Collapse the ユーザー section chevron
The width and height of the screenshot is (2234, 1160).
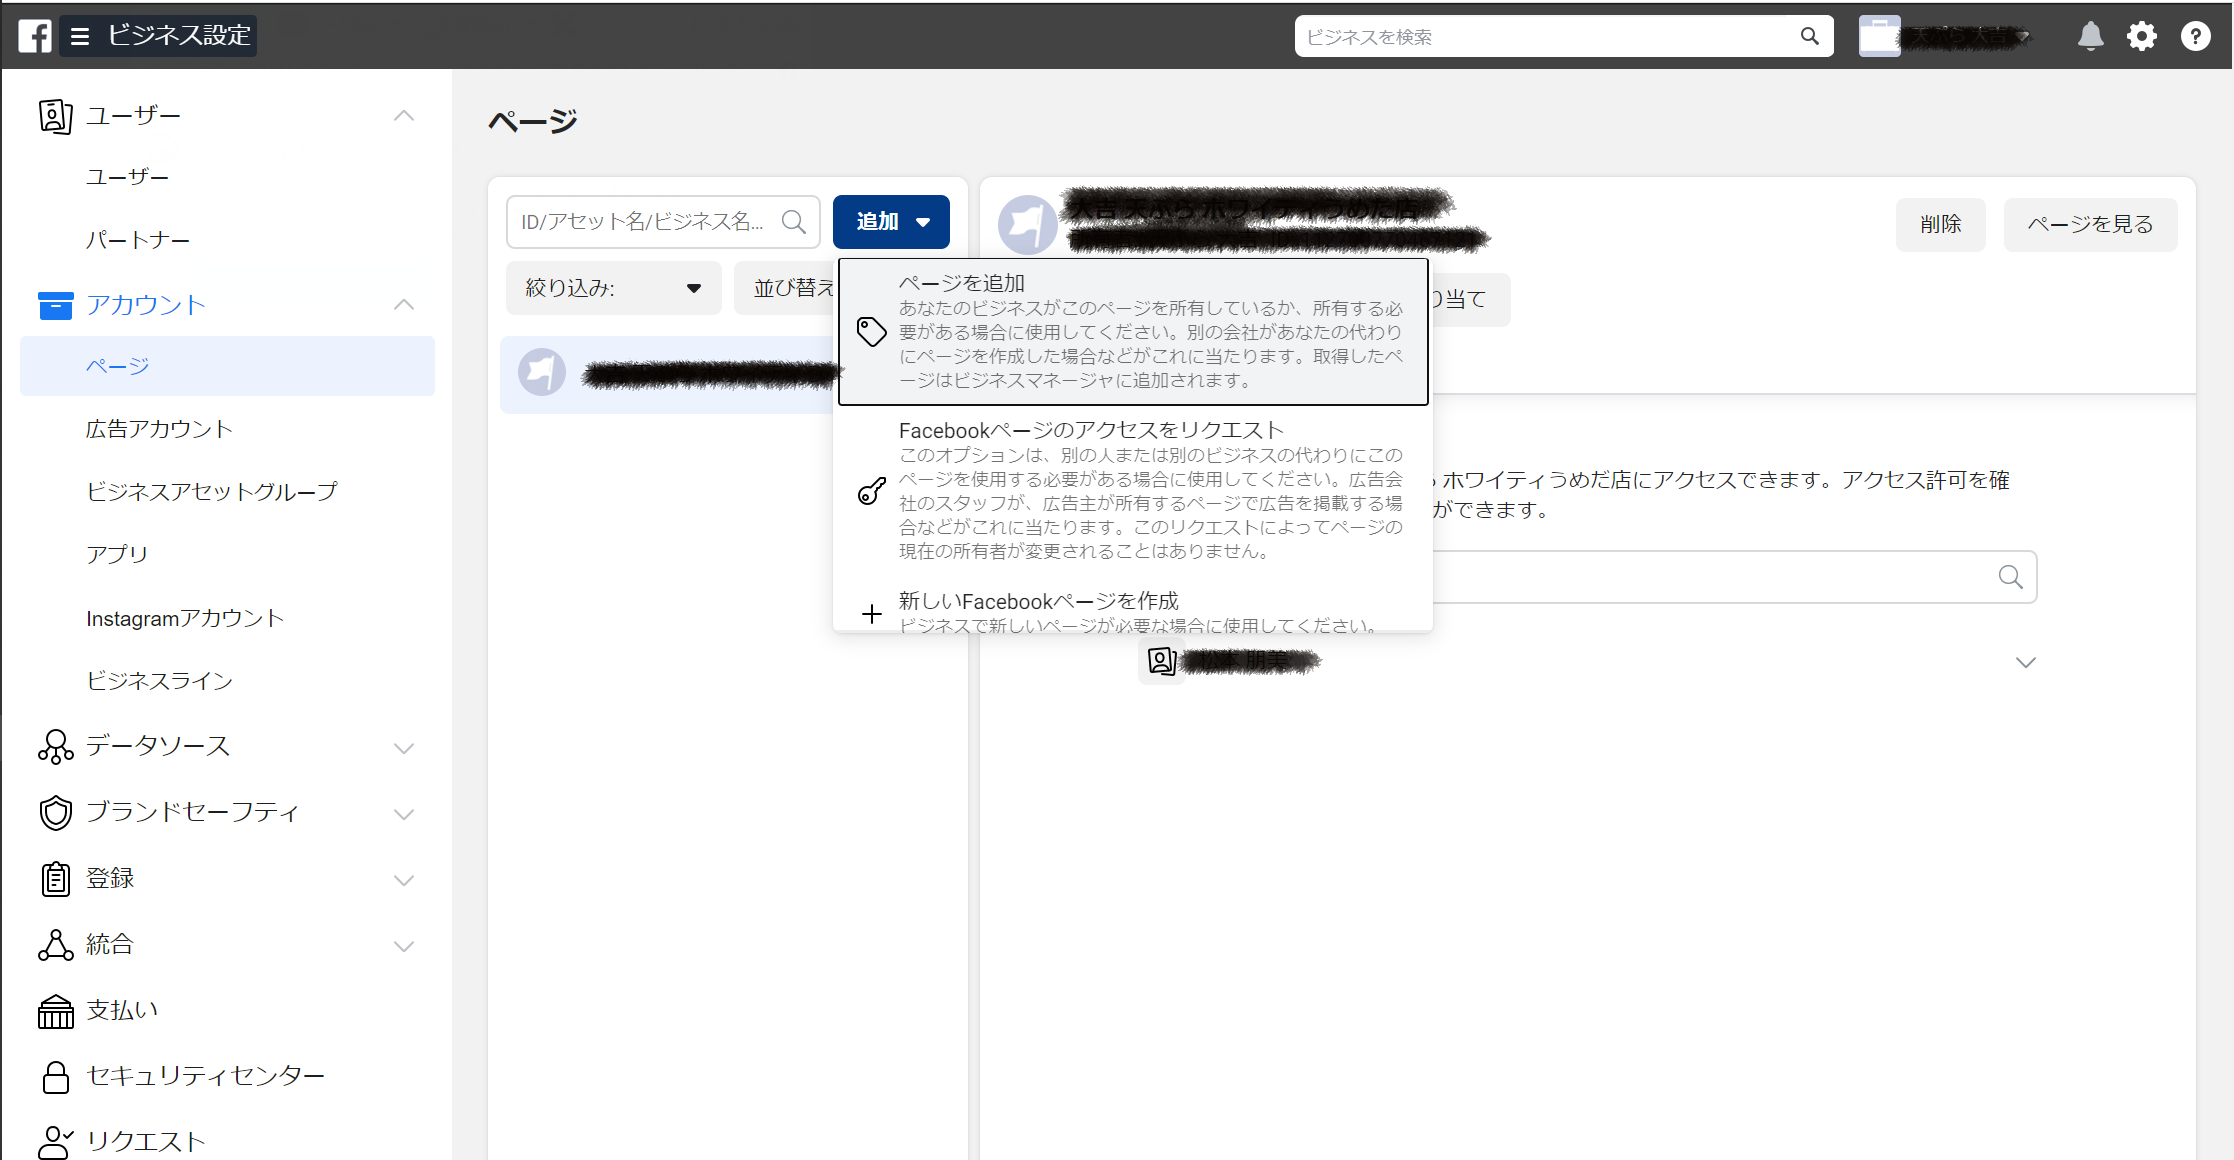pos(404,116)
